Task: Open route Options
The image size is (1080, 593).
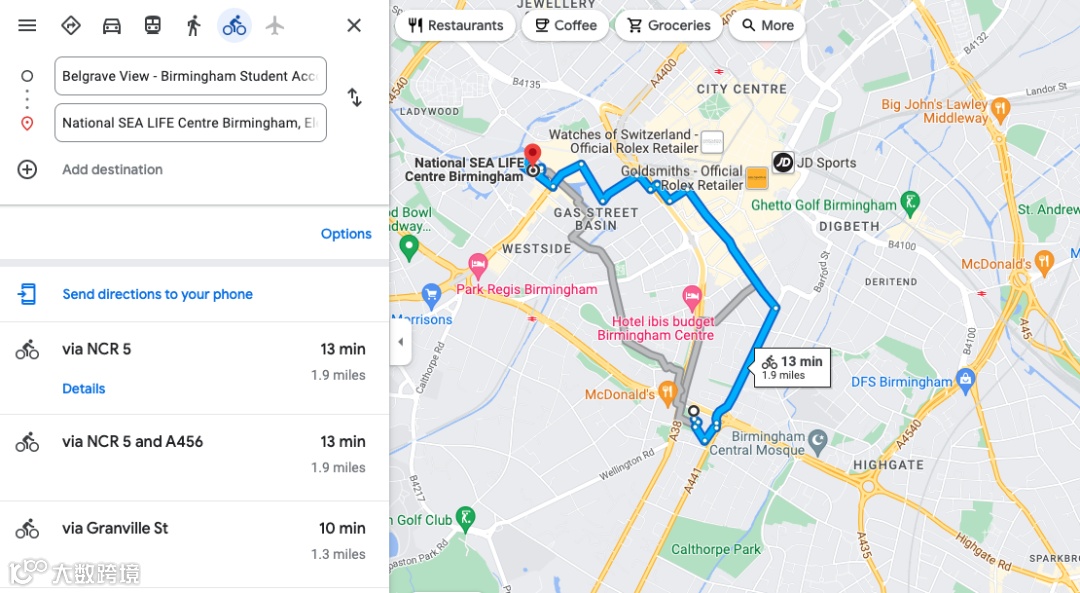Action: [x=346, y=233]
